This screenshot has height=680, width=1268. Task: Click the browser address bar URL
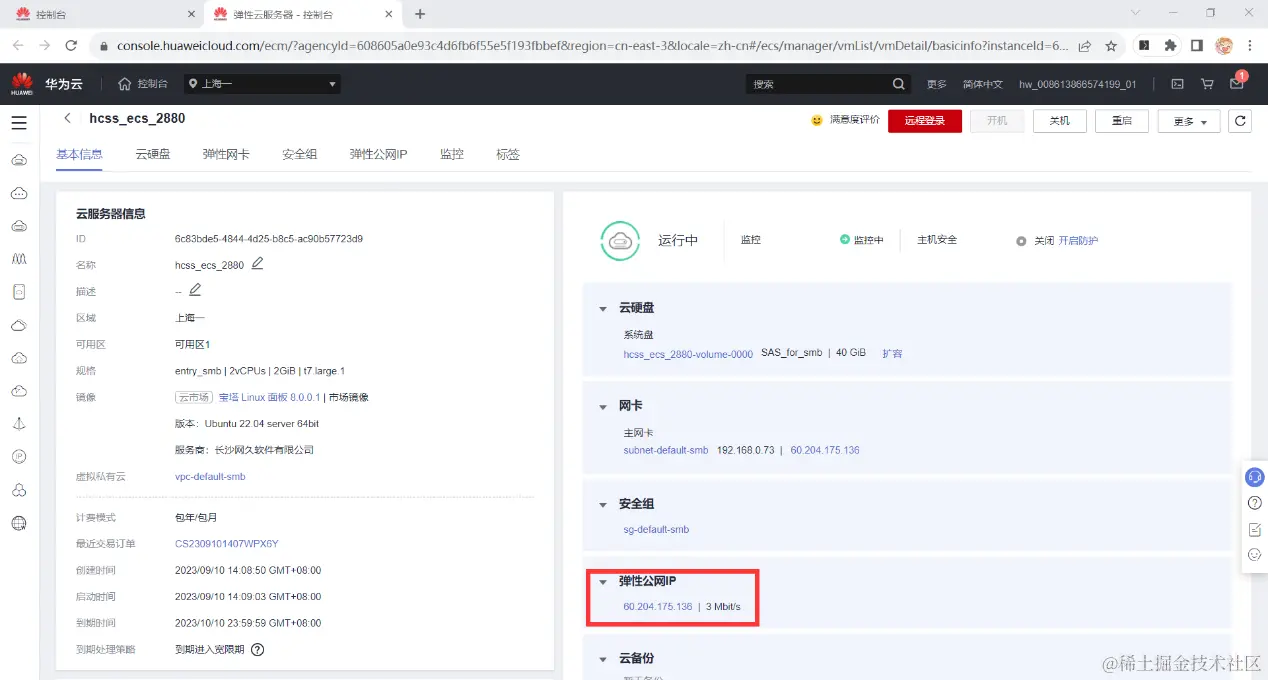pos(592,46)
